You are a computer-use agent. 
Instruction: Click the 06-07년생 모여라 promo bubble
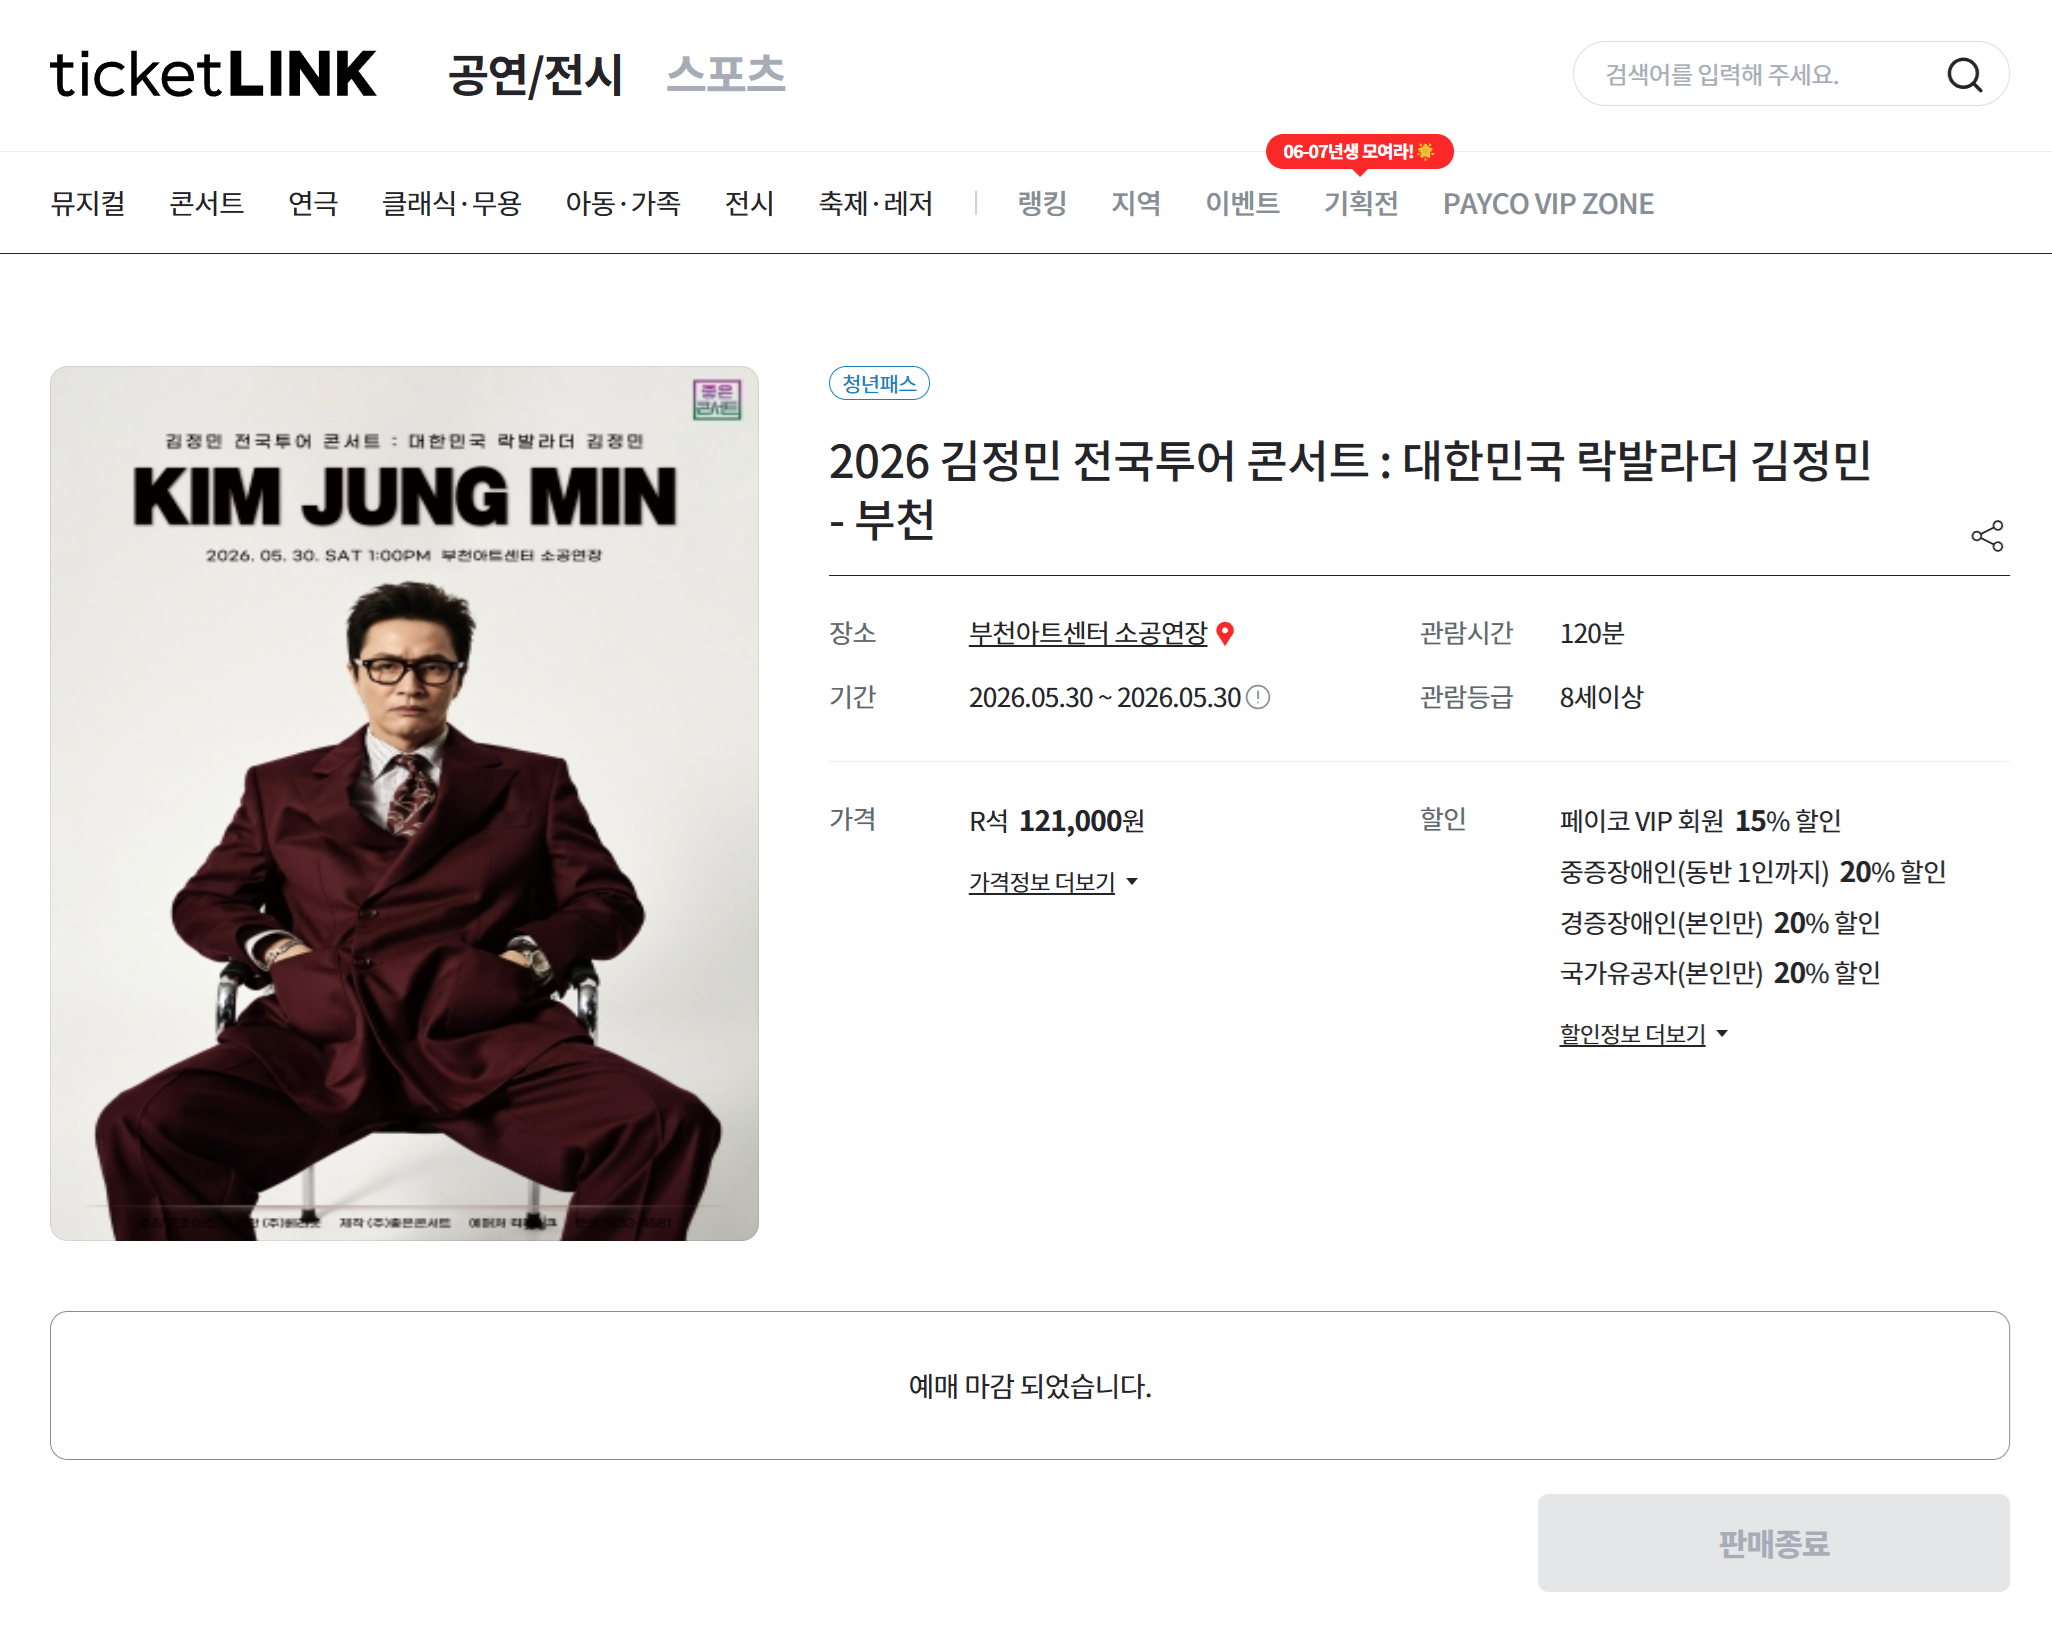point(1359,152)
